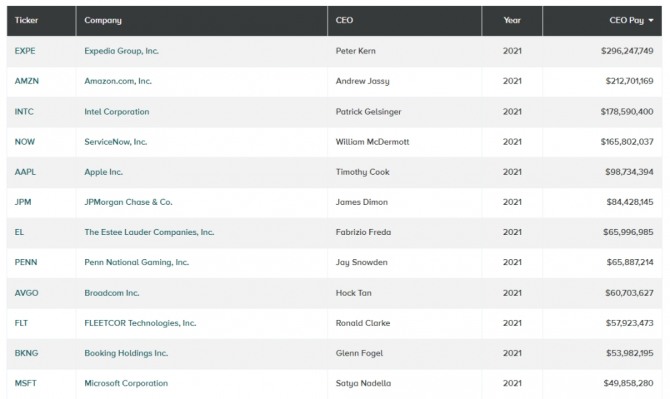Open Penn National Gaming, Inc. link

(136, 262)
